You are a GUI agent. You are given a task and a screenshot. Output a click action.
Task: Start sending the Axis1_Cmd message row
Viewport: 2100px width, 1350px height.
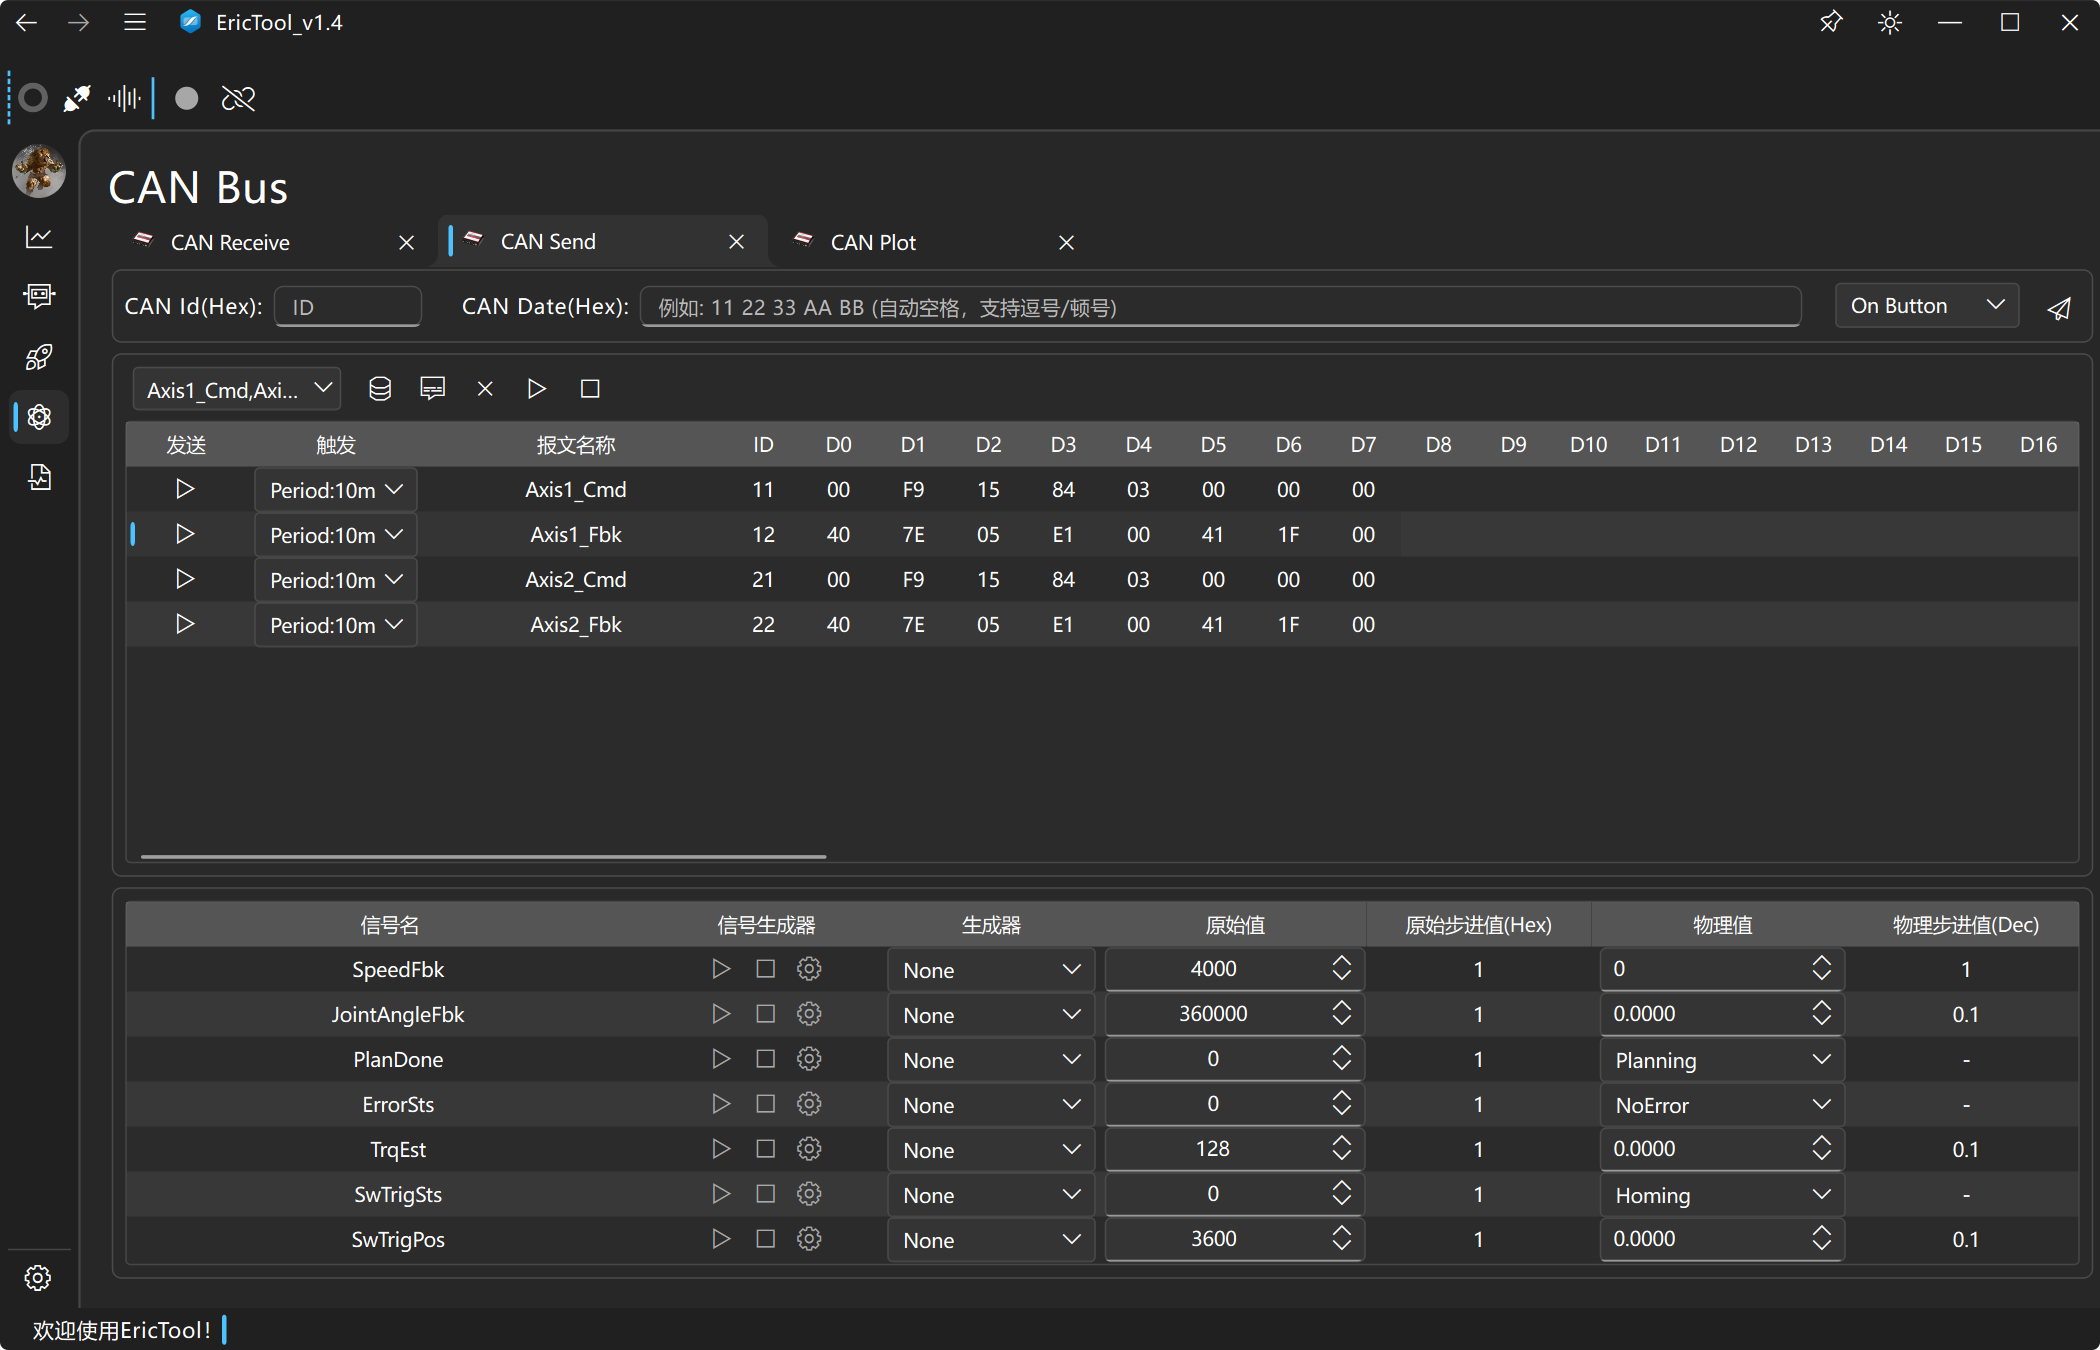[185, 489]
